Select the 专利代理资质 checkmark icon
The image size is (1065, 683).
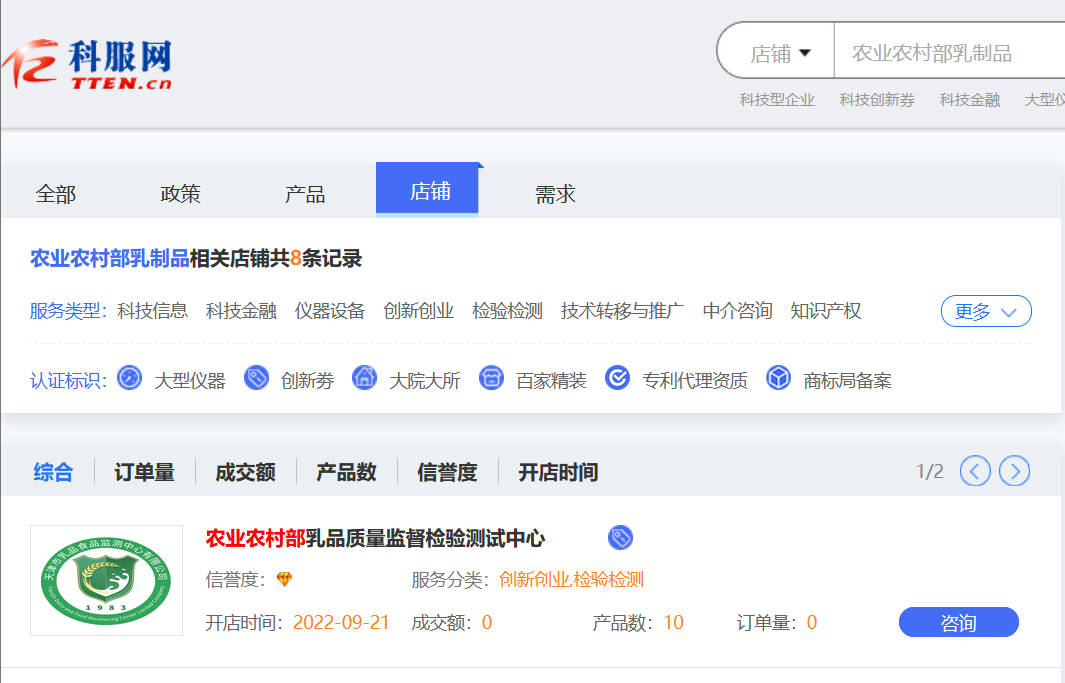pos(617,378)
